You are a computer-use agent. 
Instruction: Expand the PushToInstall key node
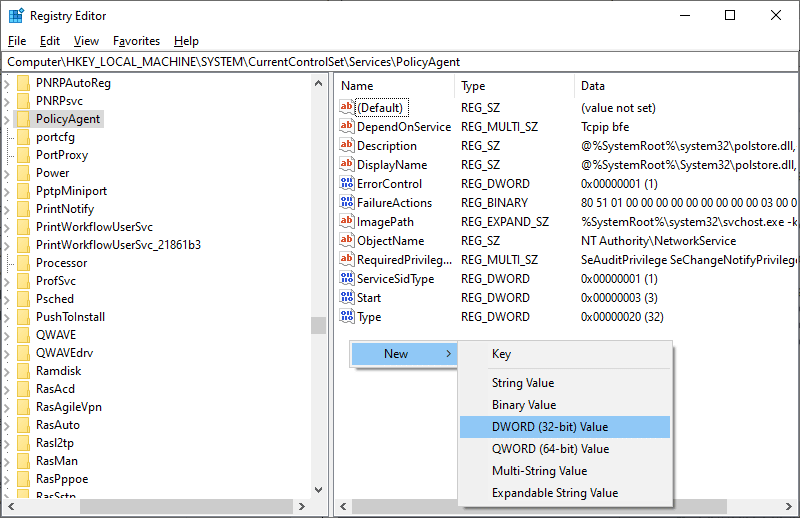[x=7, y=317]
